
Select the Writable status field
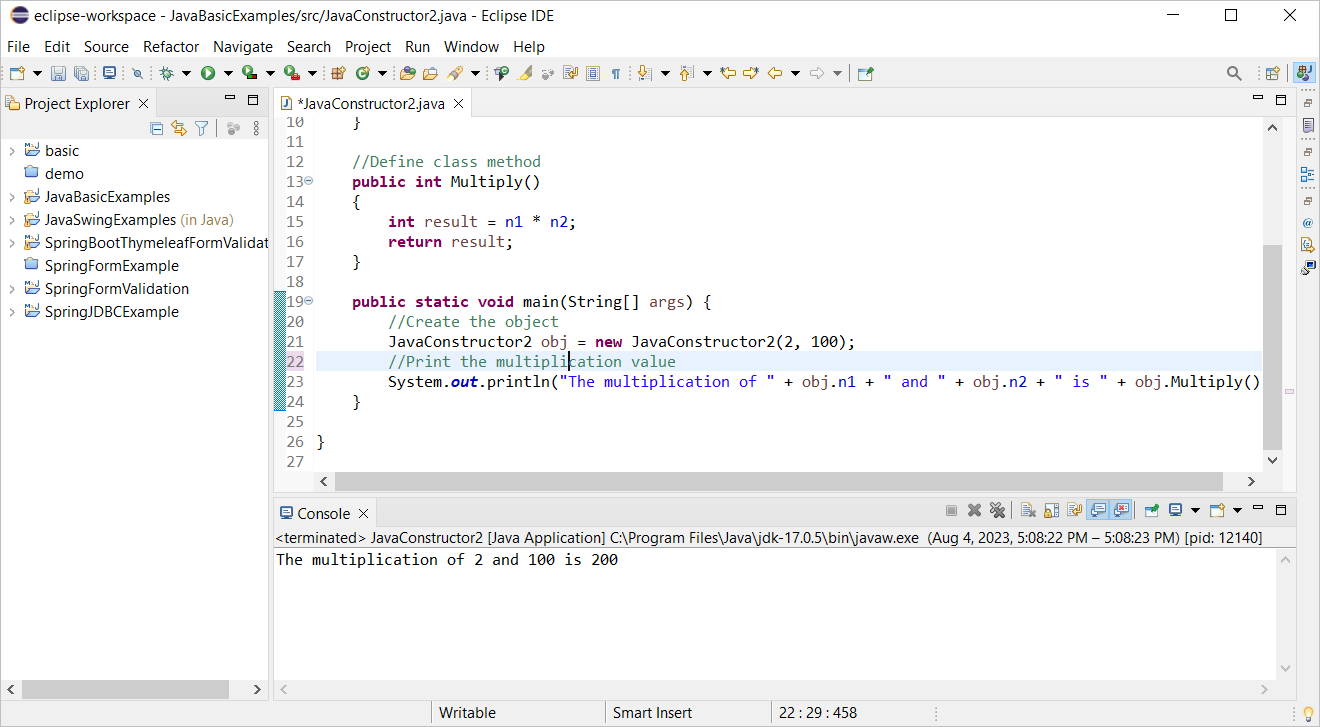465,712
